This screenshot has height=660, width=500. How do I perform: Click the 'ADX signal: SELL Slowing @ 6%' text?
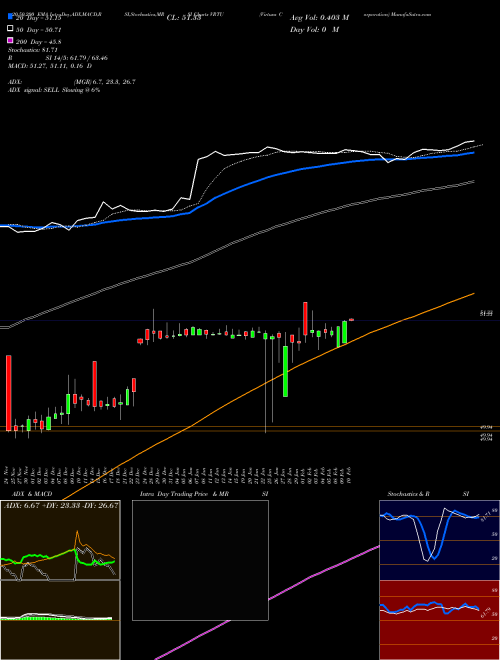click(54, 90)
